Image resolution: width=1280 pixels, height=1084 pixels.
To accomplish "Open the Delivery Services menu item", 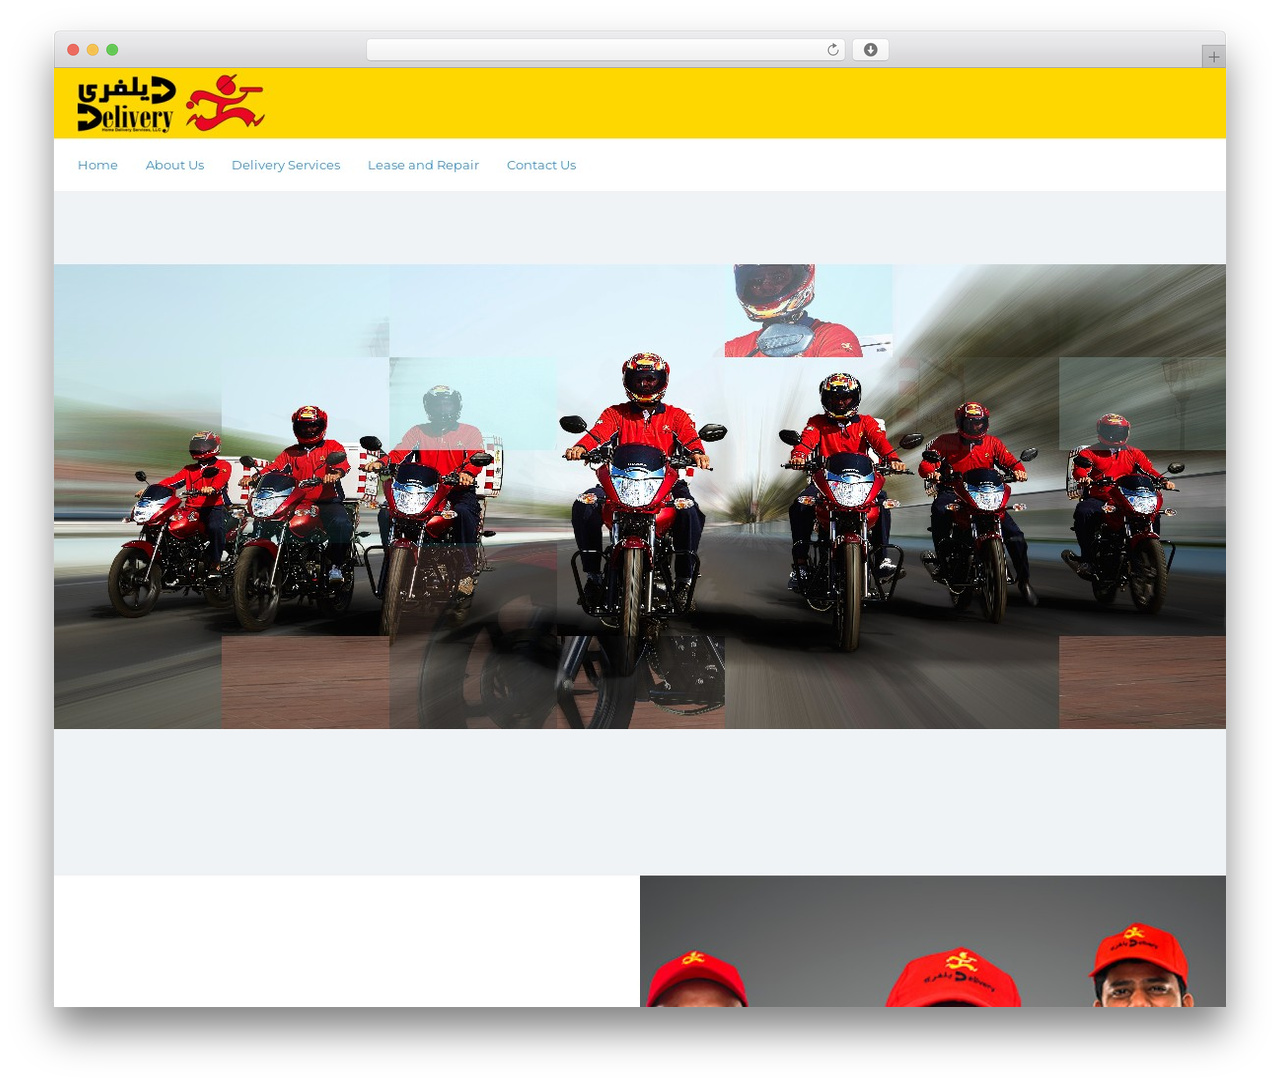I will point(286,165).
